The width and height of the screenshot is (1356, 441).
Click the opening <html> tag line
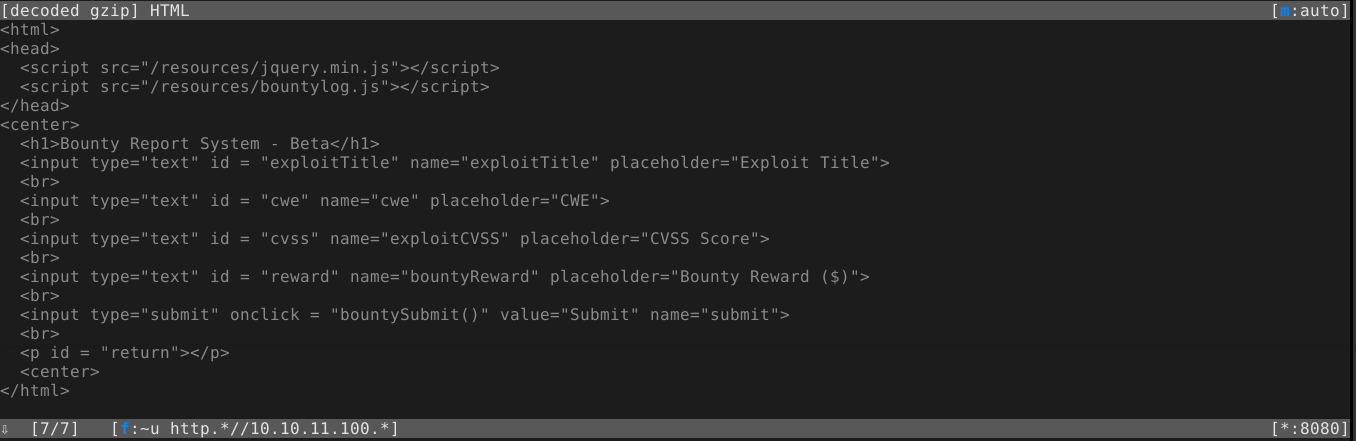30,30
